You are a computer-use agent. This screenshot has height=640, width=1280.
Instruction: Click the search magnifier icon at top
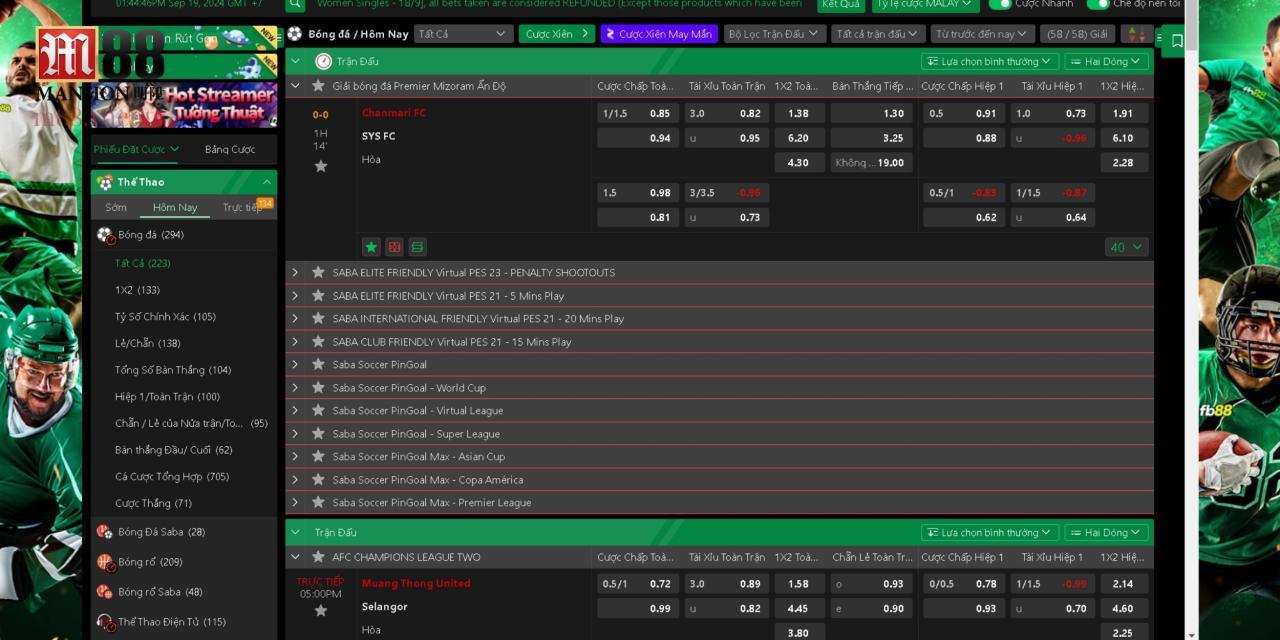click(295, 4)
